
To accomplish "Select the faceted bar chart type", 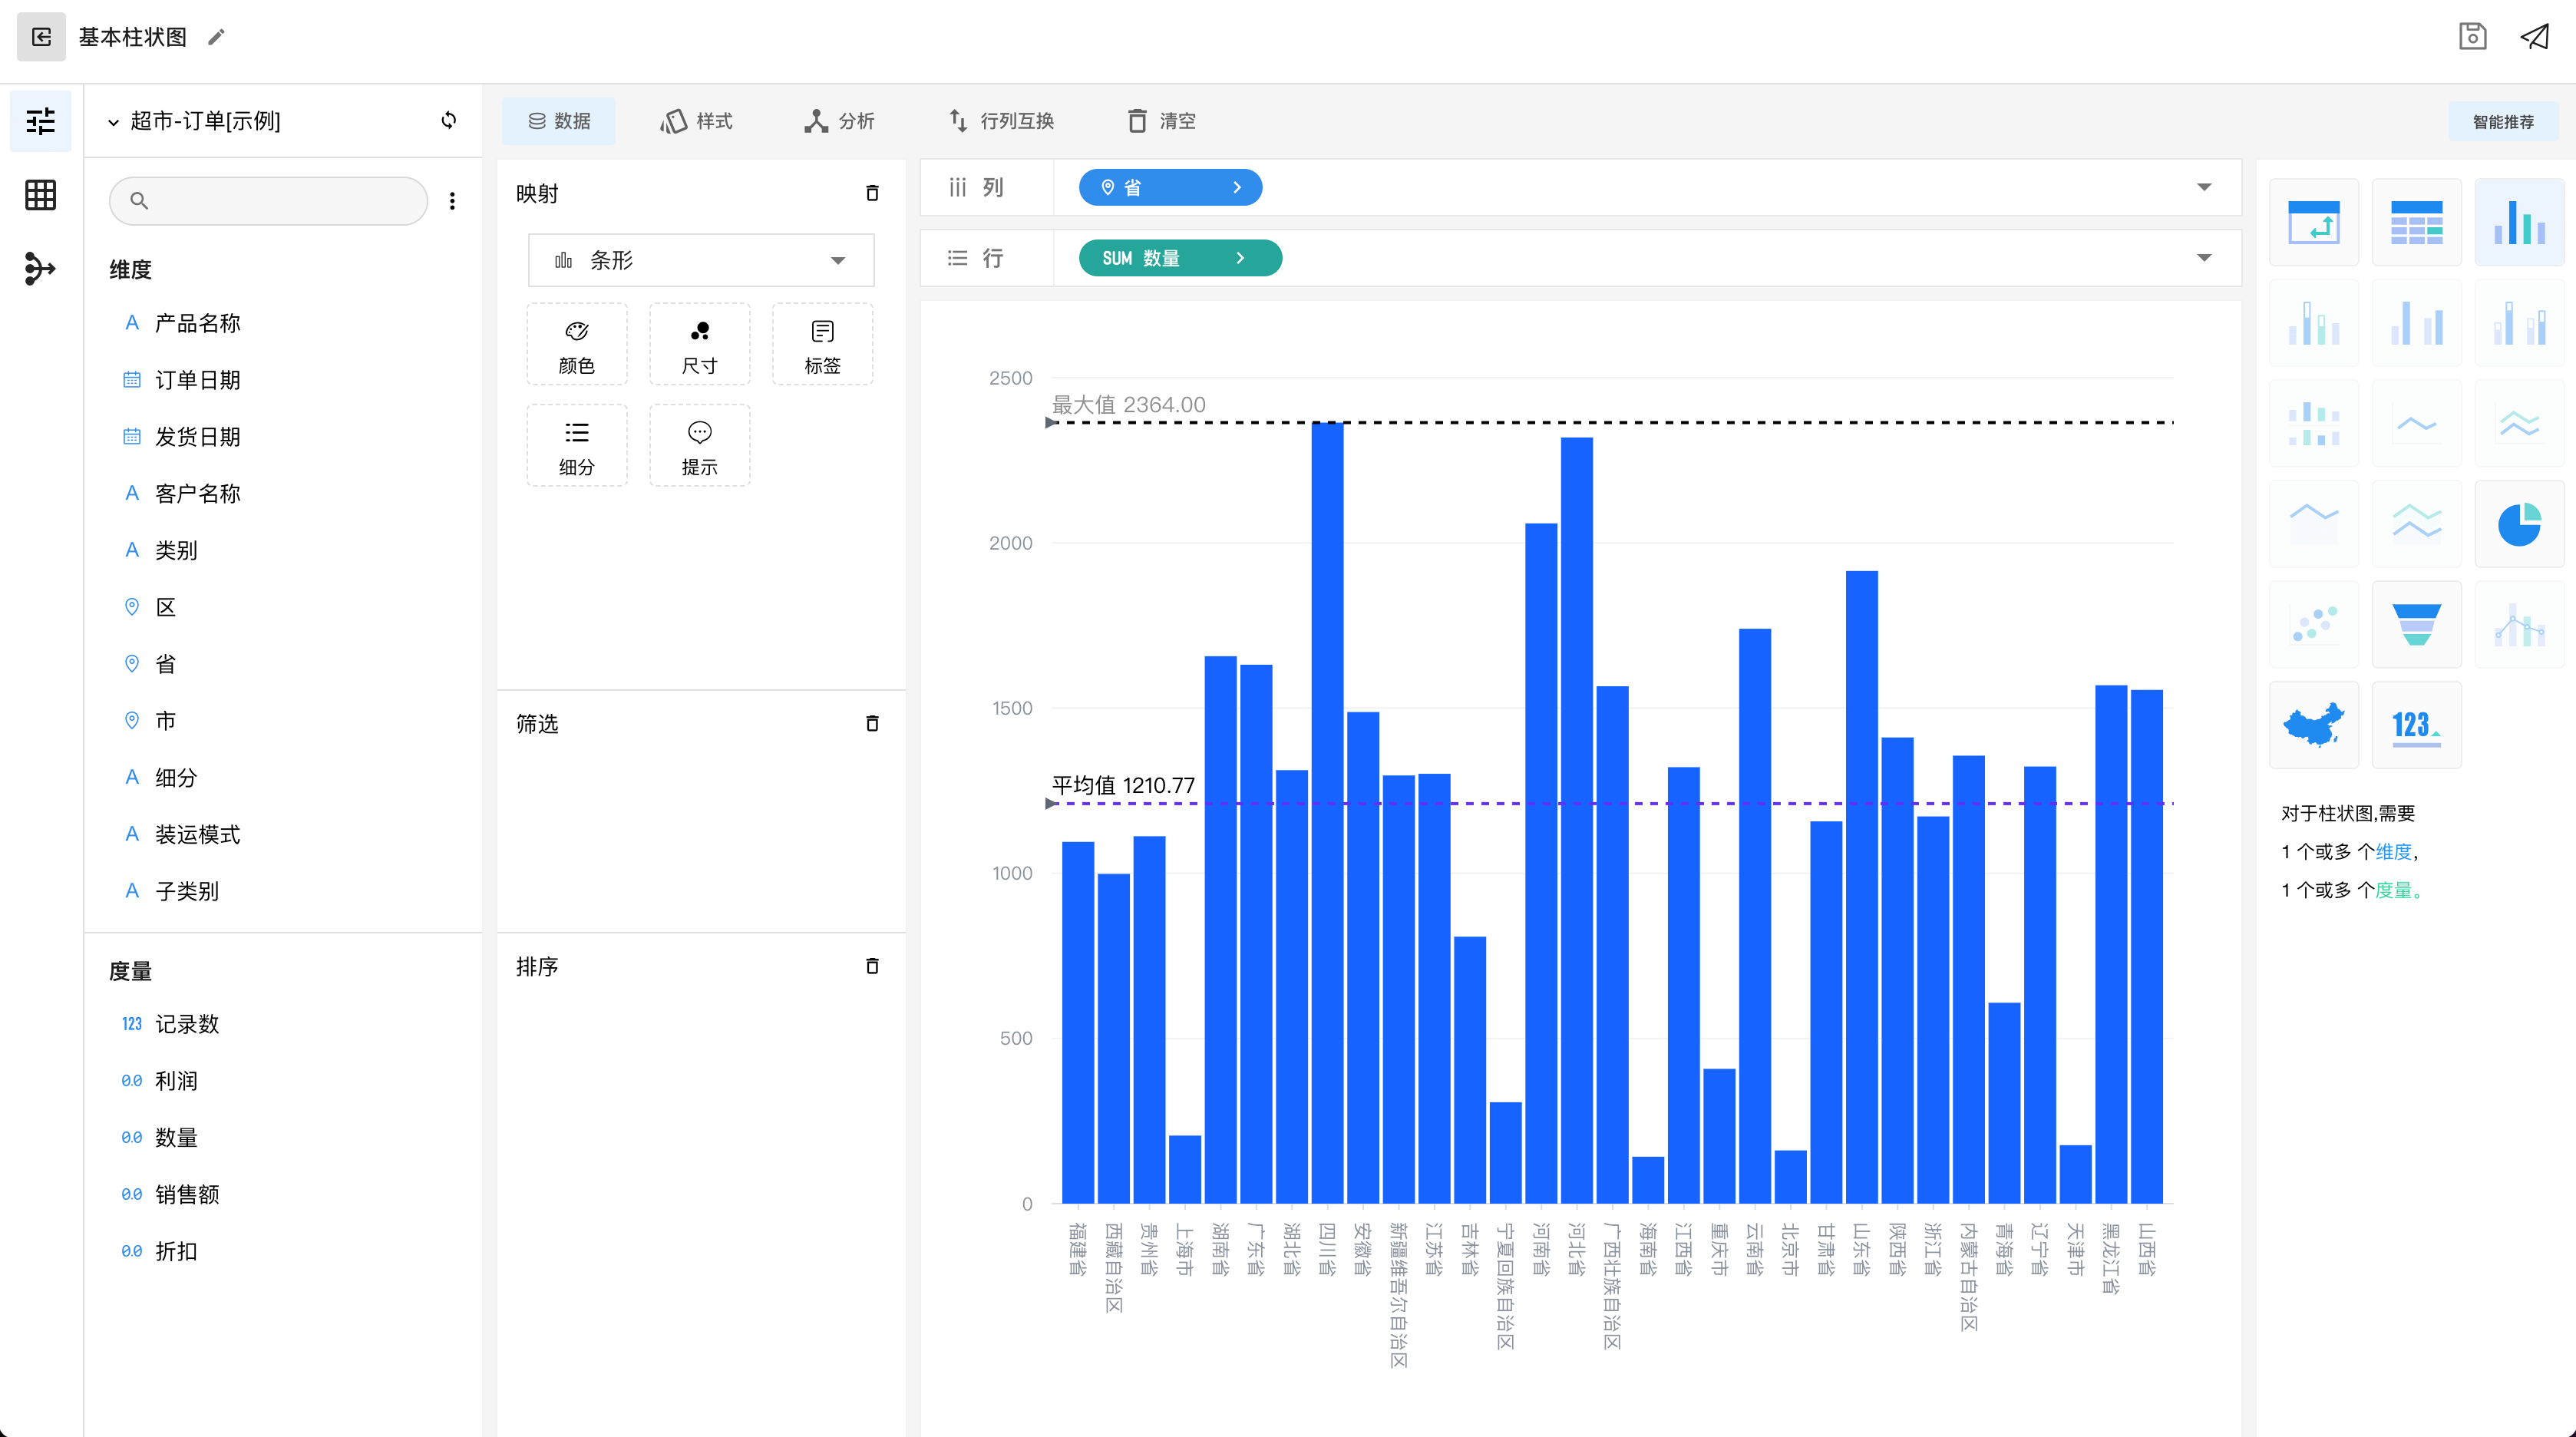I will (x=2314, y=424).
